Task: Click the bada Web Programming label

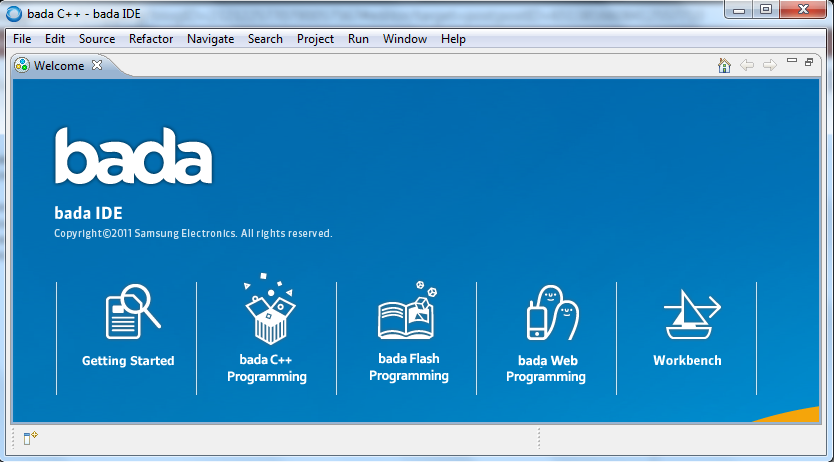Action: pyautogui.click(x=546, y=368)
